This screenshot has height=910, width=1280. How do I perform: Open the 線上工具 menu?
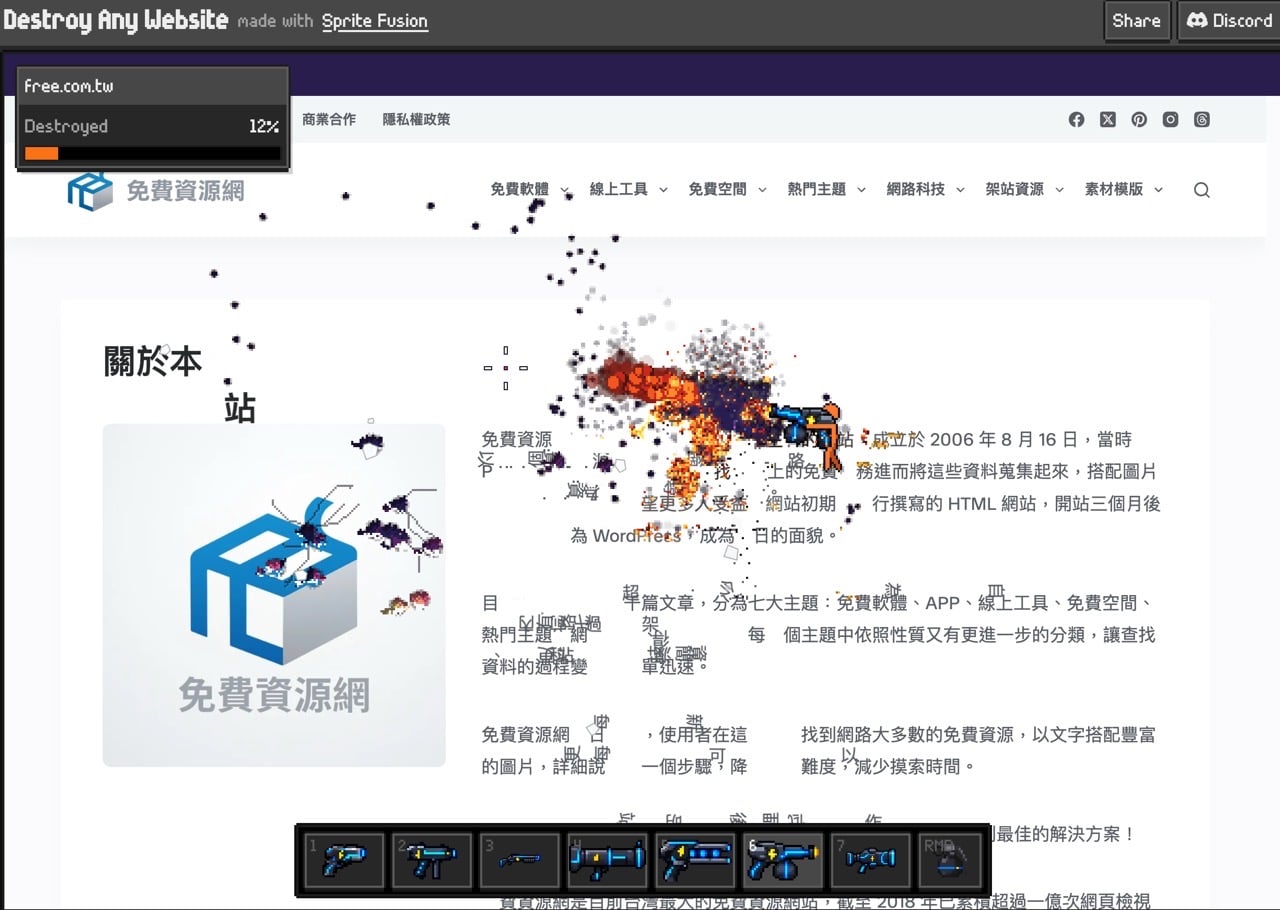coord(619,189)
